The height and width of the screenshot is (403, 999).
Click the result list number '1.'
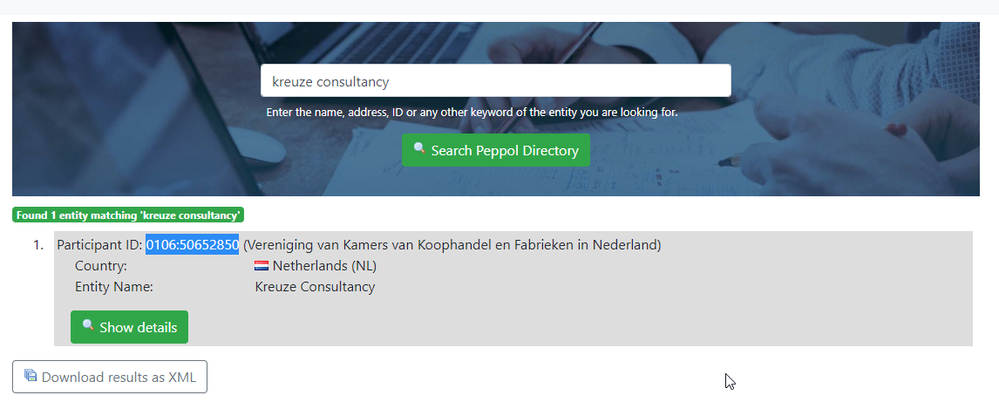[39, 245]
